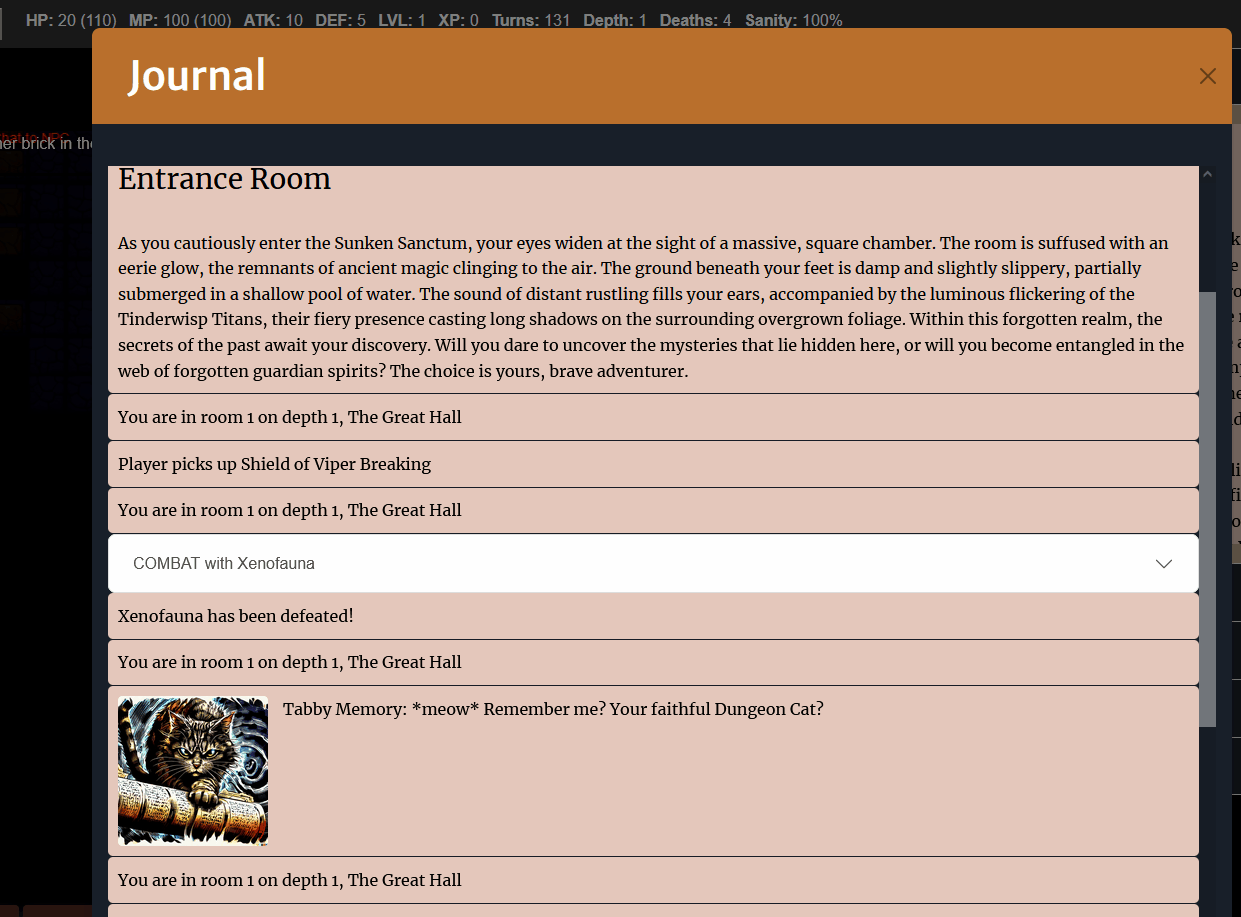Click the DEF: 5 stat
Screen dimensions: 1241x917
click(340, 20)
